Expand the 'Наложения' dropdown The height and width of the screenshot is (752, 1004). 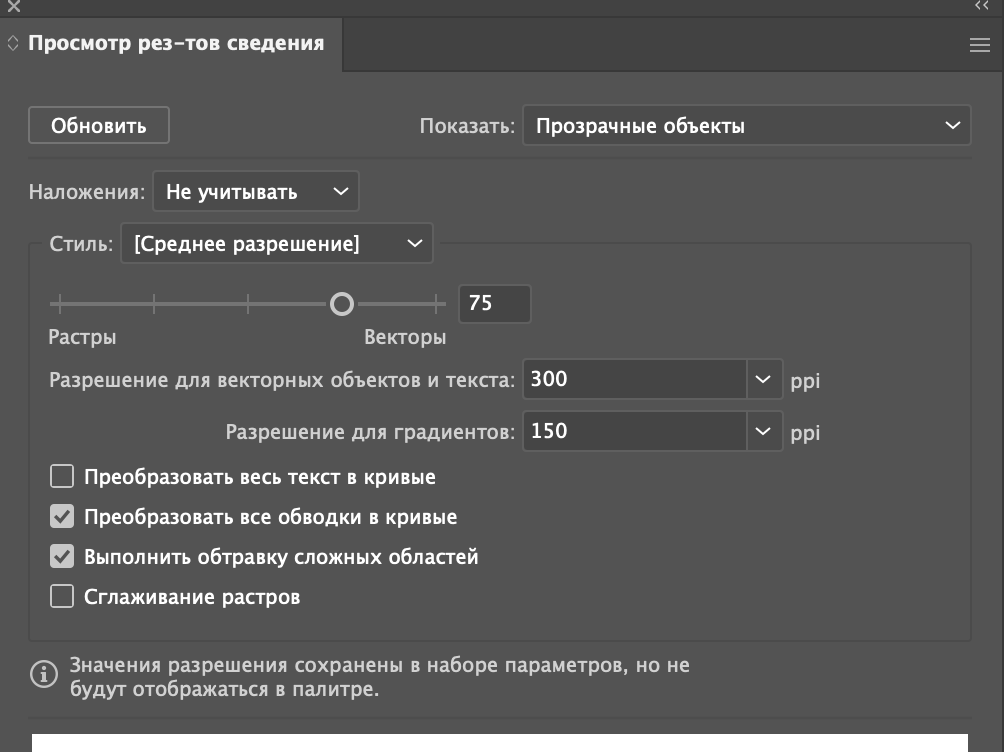click(x=255, y=192)
